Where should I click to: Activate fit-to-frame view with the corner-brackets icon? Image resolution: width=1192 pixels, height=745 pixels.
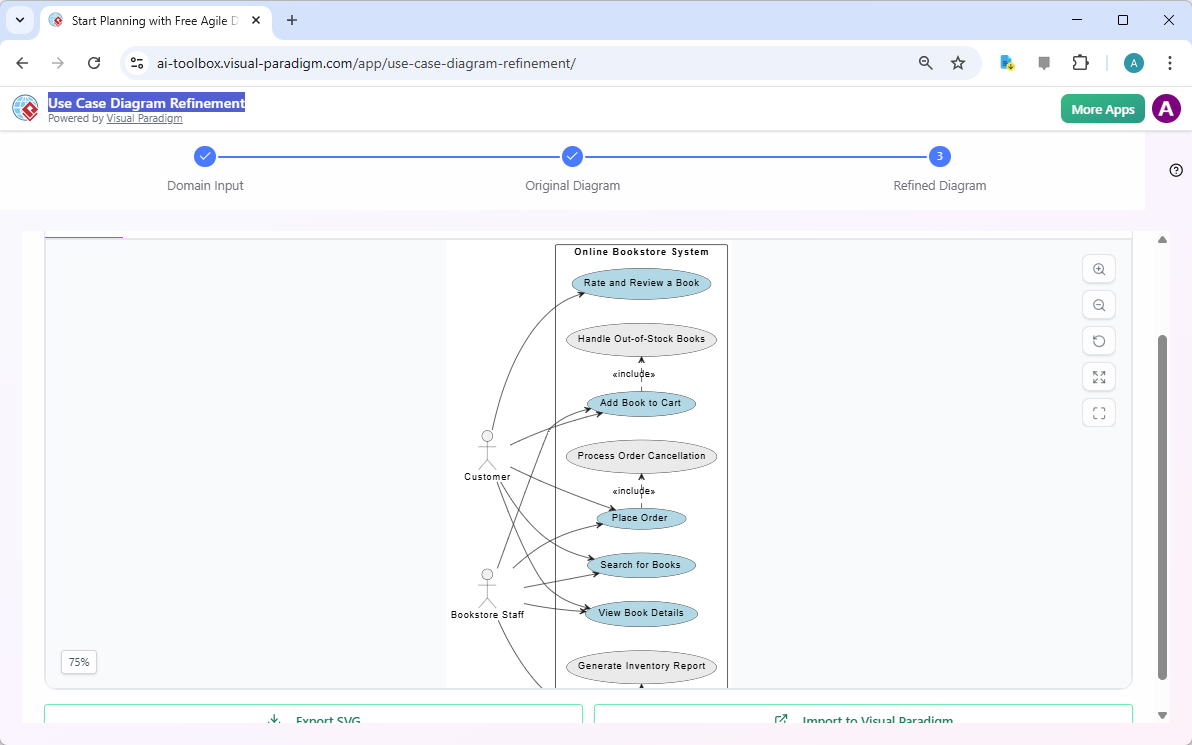pos(1098,412)
